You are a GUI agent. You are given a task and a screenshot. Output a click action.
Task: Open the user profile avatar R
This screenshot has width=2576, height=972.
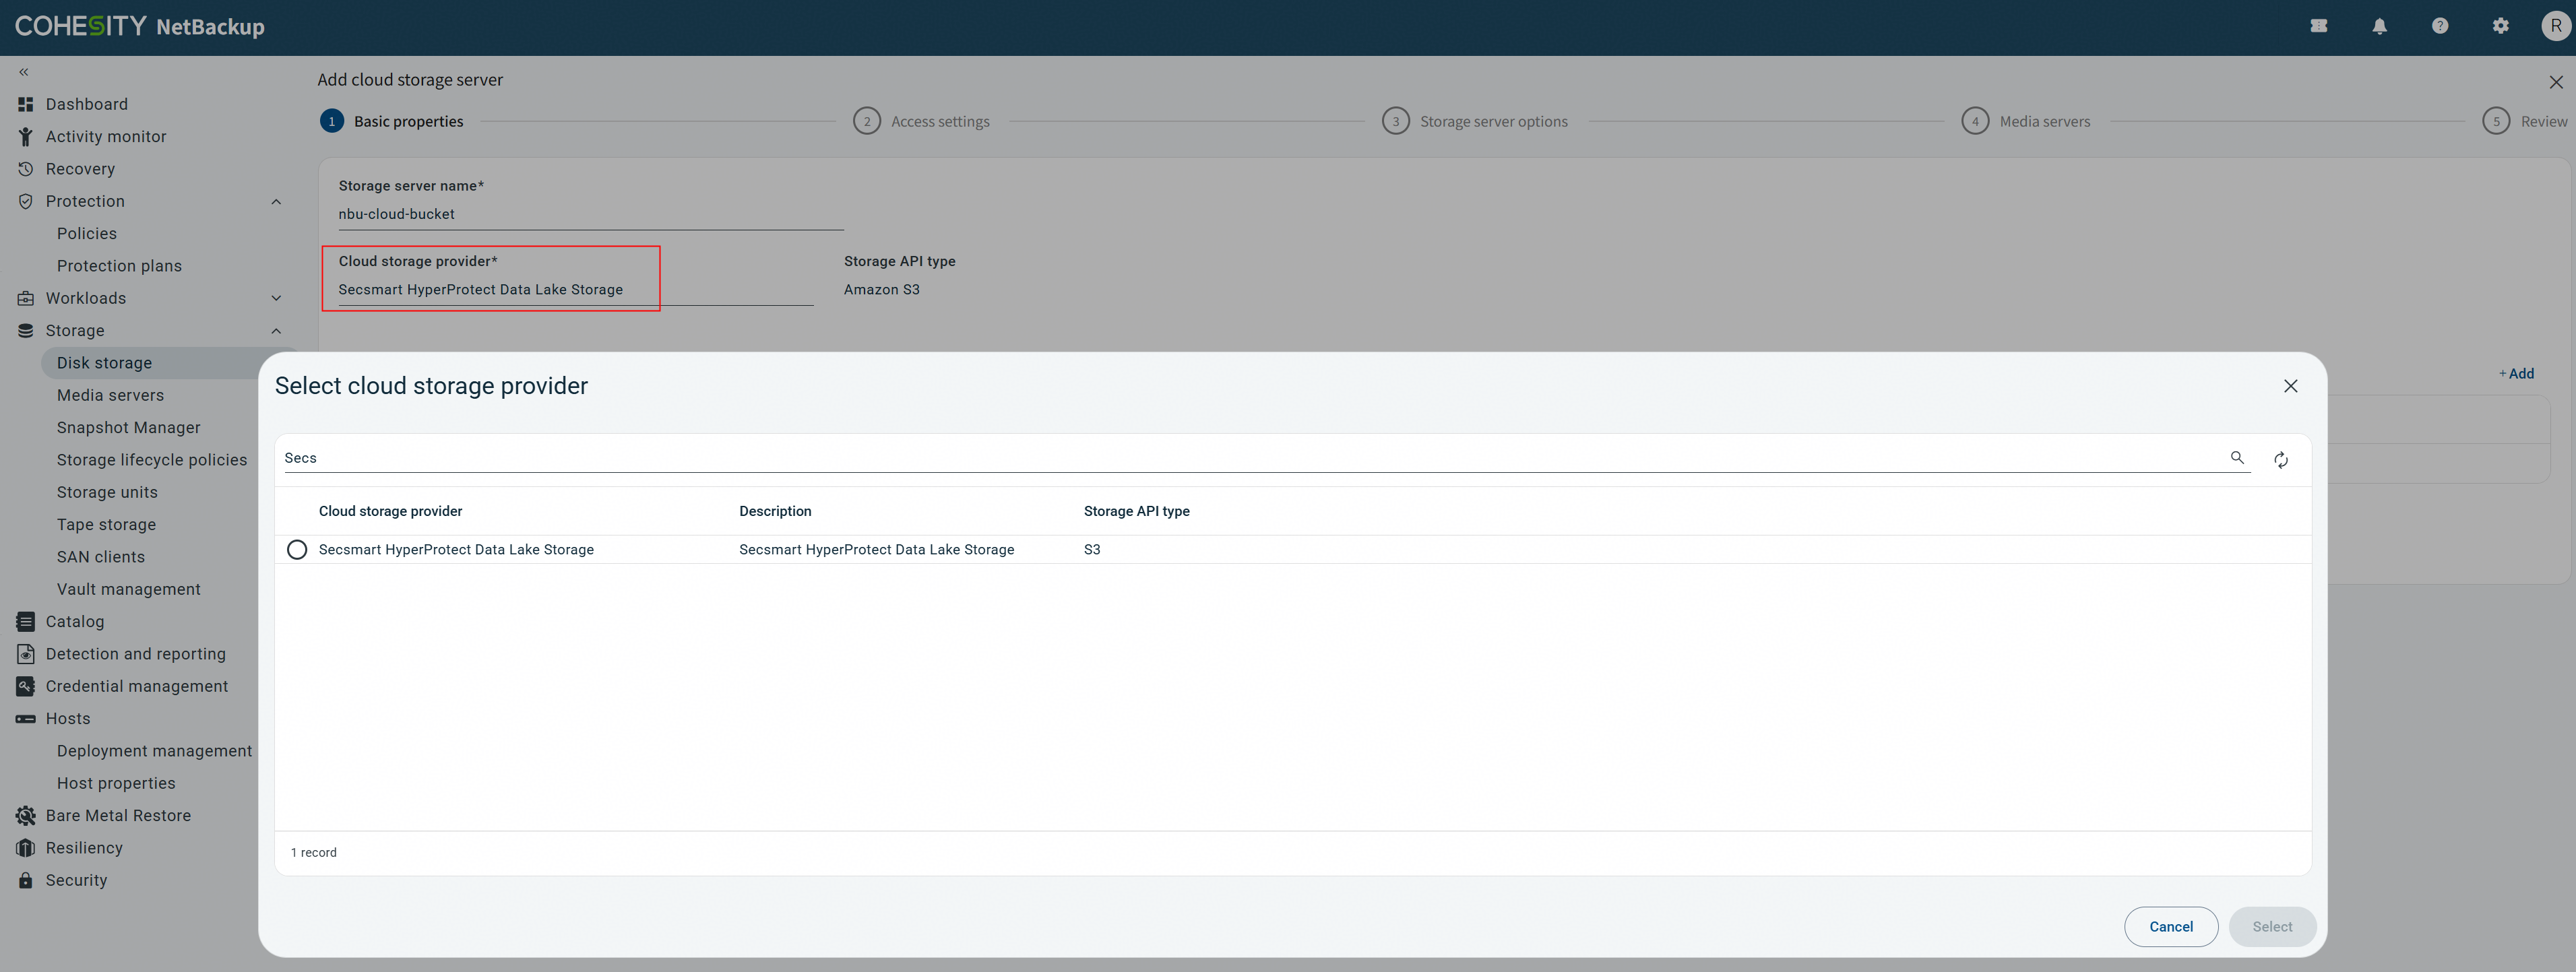[2556, 27]
